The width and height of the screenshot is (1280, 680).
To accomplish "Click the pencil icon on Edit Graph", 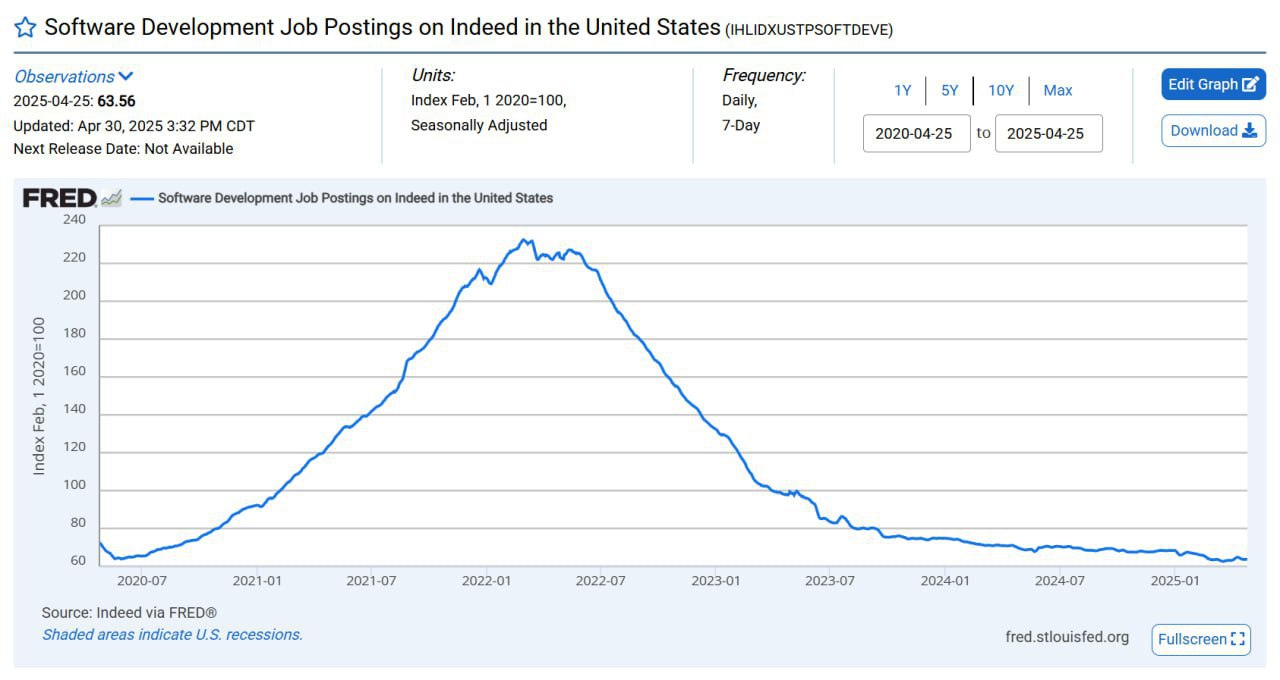I will (x=1250, y=85).
